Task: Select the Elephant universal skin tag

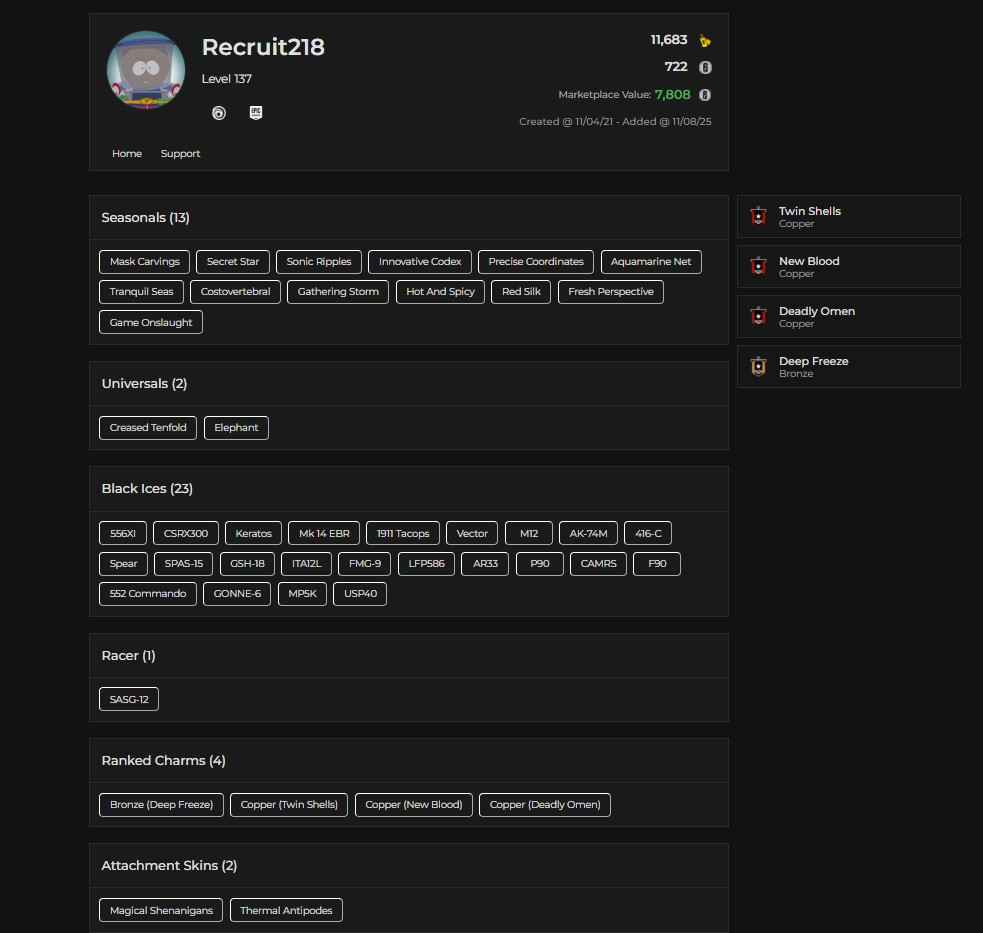Action: (x=236, y=428)
